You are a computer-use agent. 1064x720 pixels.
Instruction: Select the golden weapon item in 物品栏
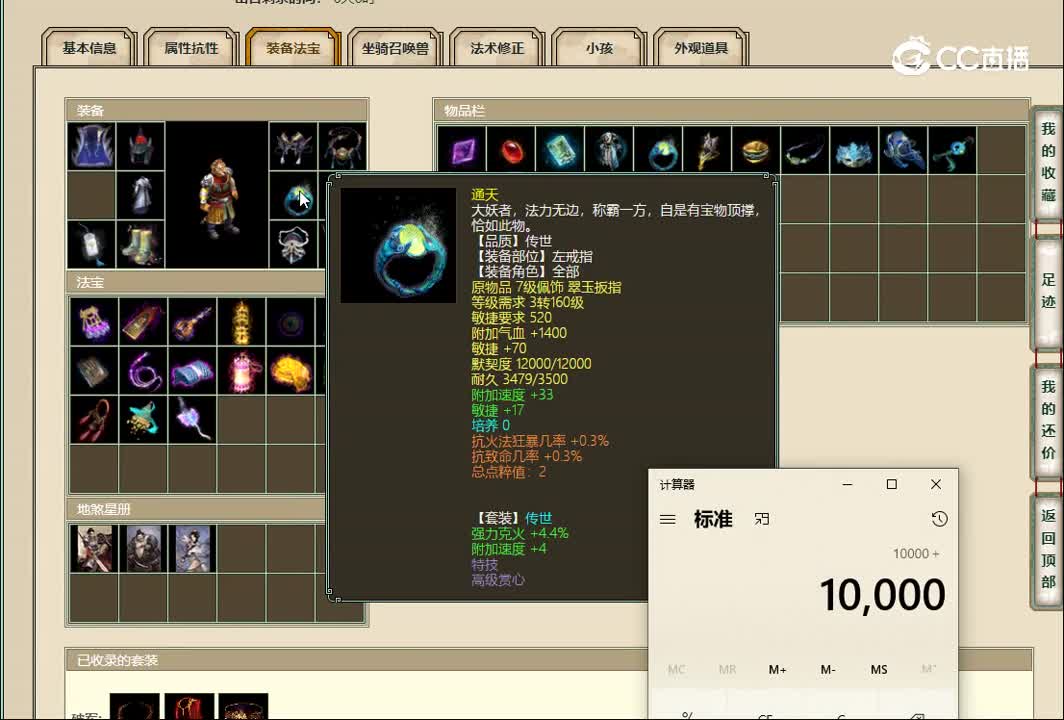pos(707,150)
